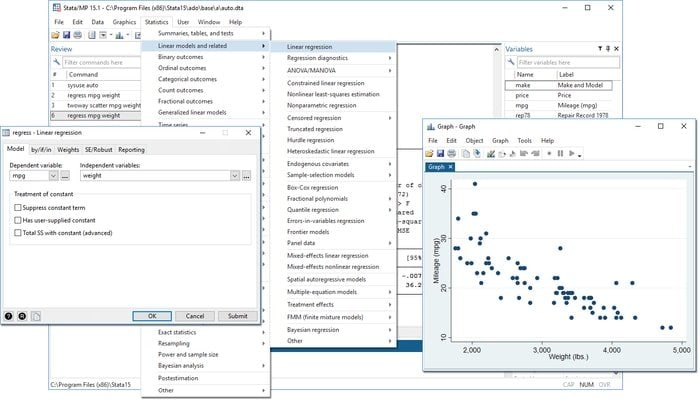Click filter funnel icon in Variables panel header
The width and height of the screenshot is (700, 407).
pos(600,49)
